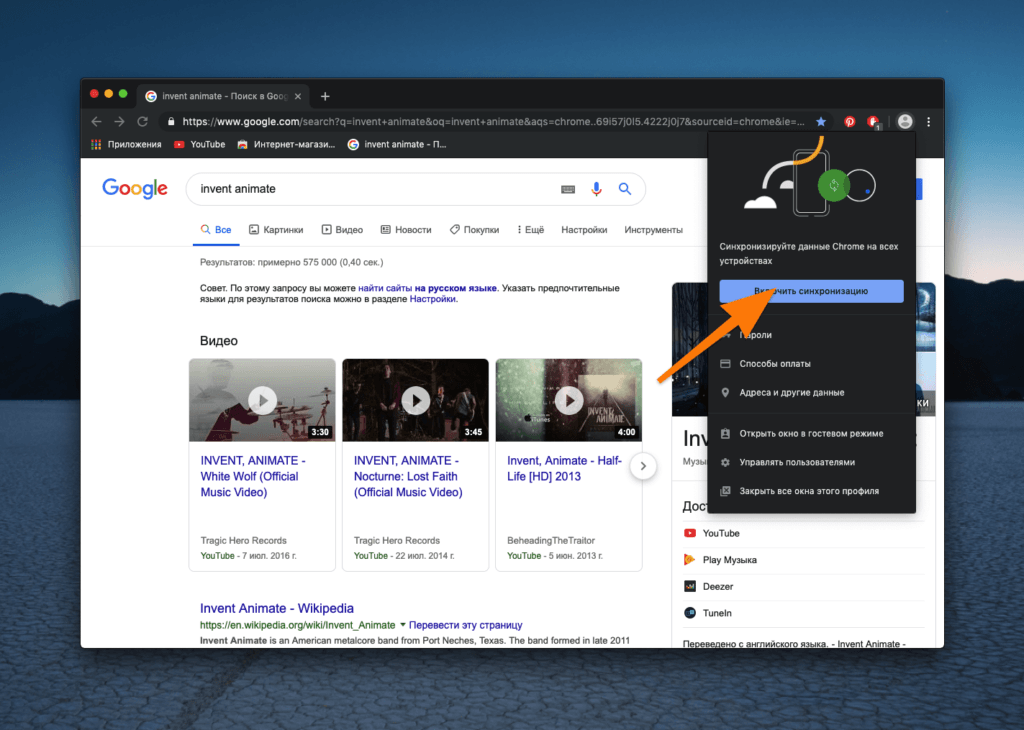Switch to the Видео tab
Viewport: 1024px width, 730px height.
pos(342,230)
